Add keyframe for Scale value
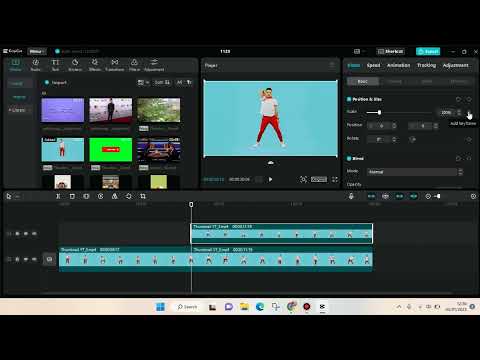This screenshot has width=480, height=360. pos(469,112)
